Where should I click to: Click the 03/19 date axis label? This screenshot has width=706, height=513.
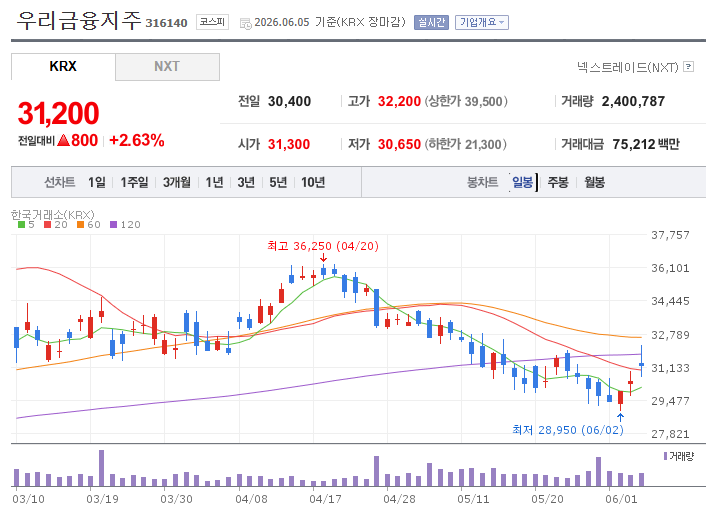point(103,499)
